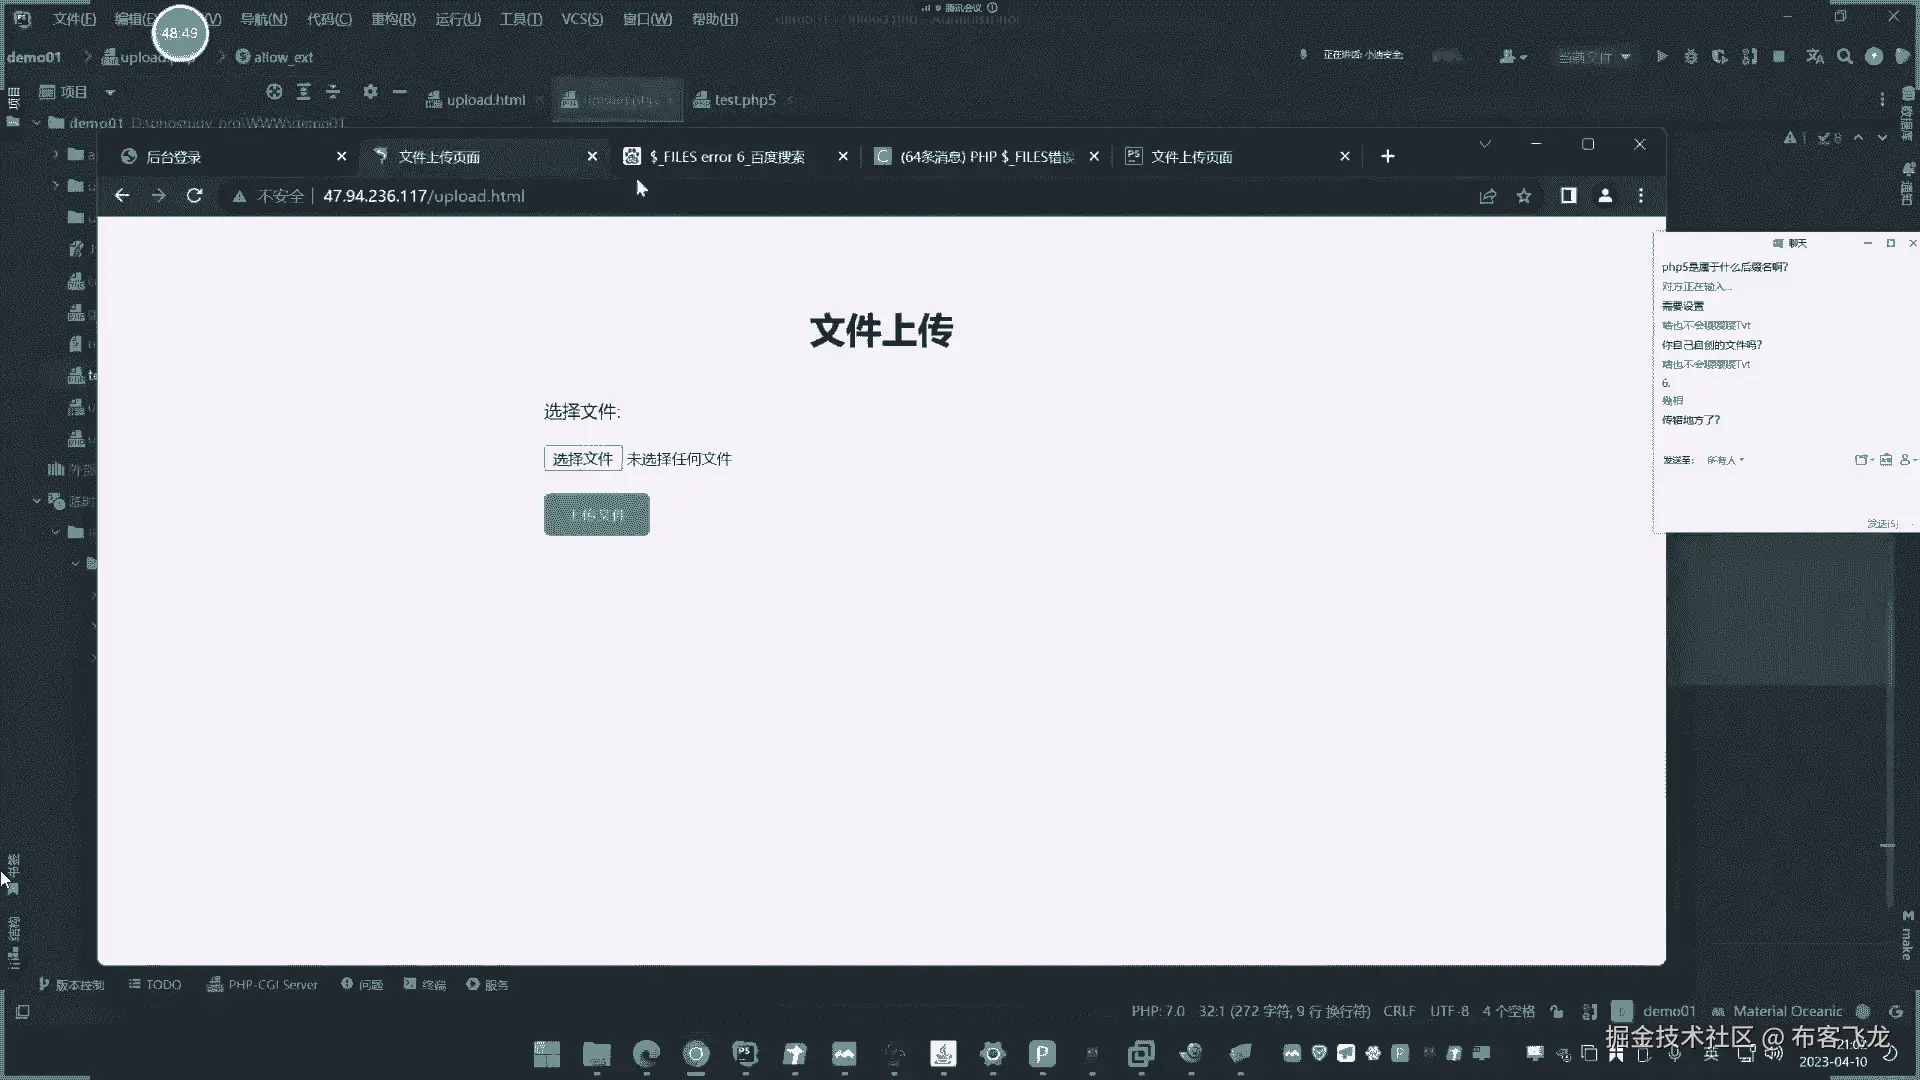This screenshot has width=1920, height=1080.
Task: Click the 选择文件 file chooser button
Action: click(583, 459)
